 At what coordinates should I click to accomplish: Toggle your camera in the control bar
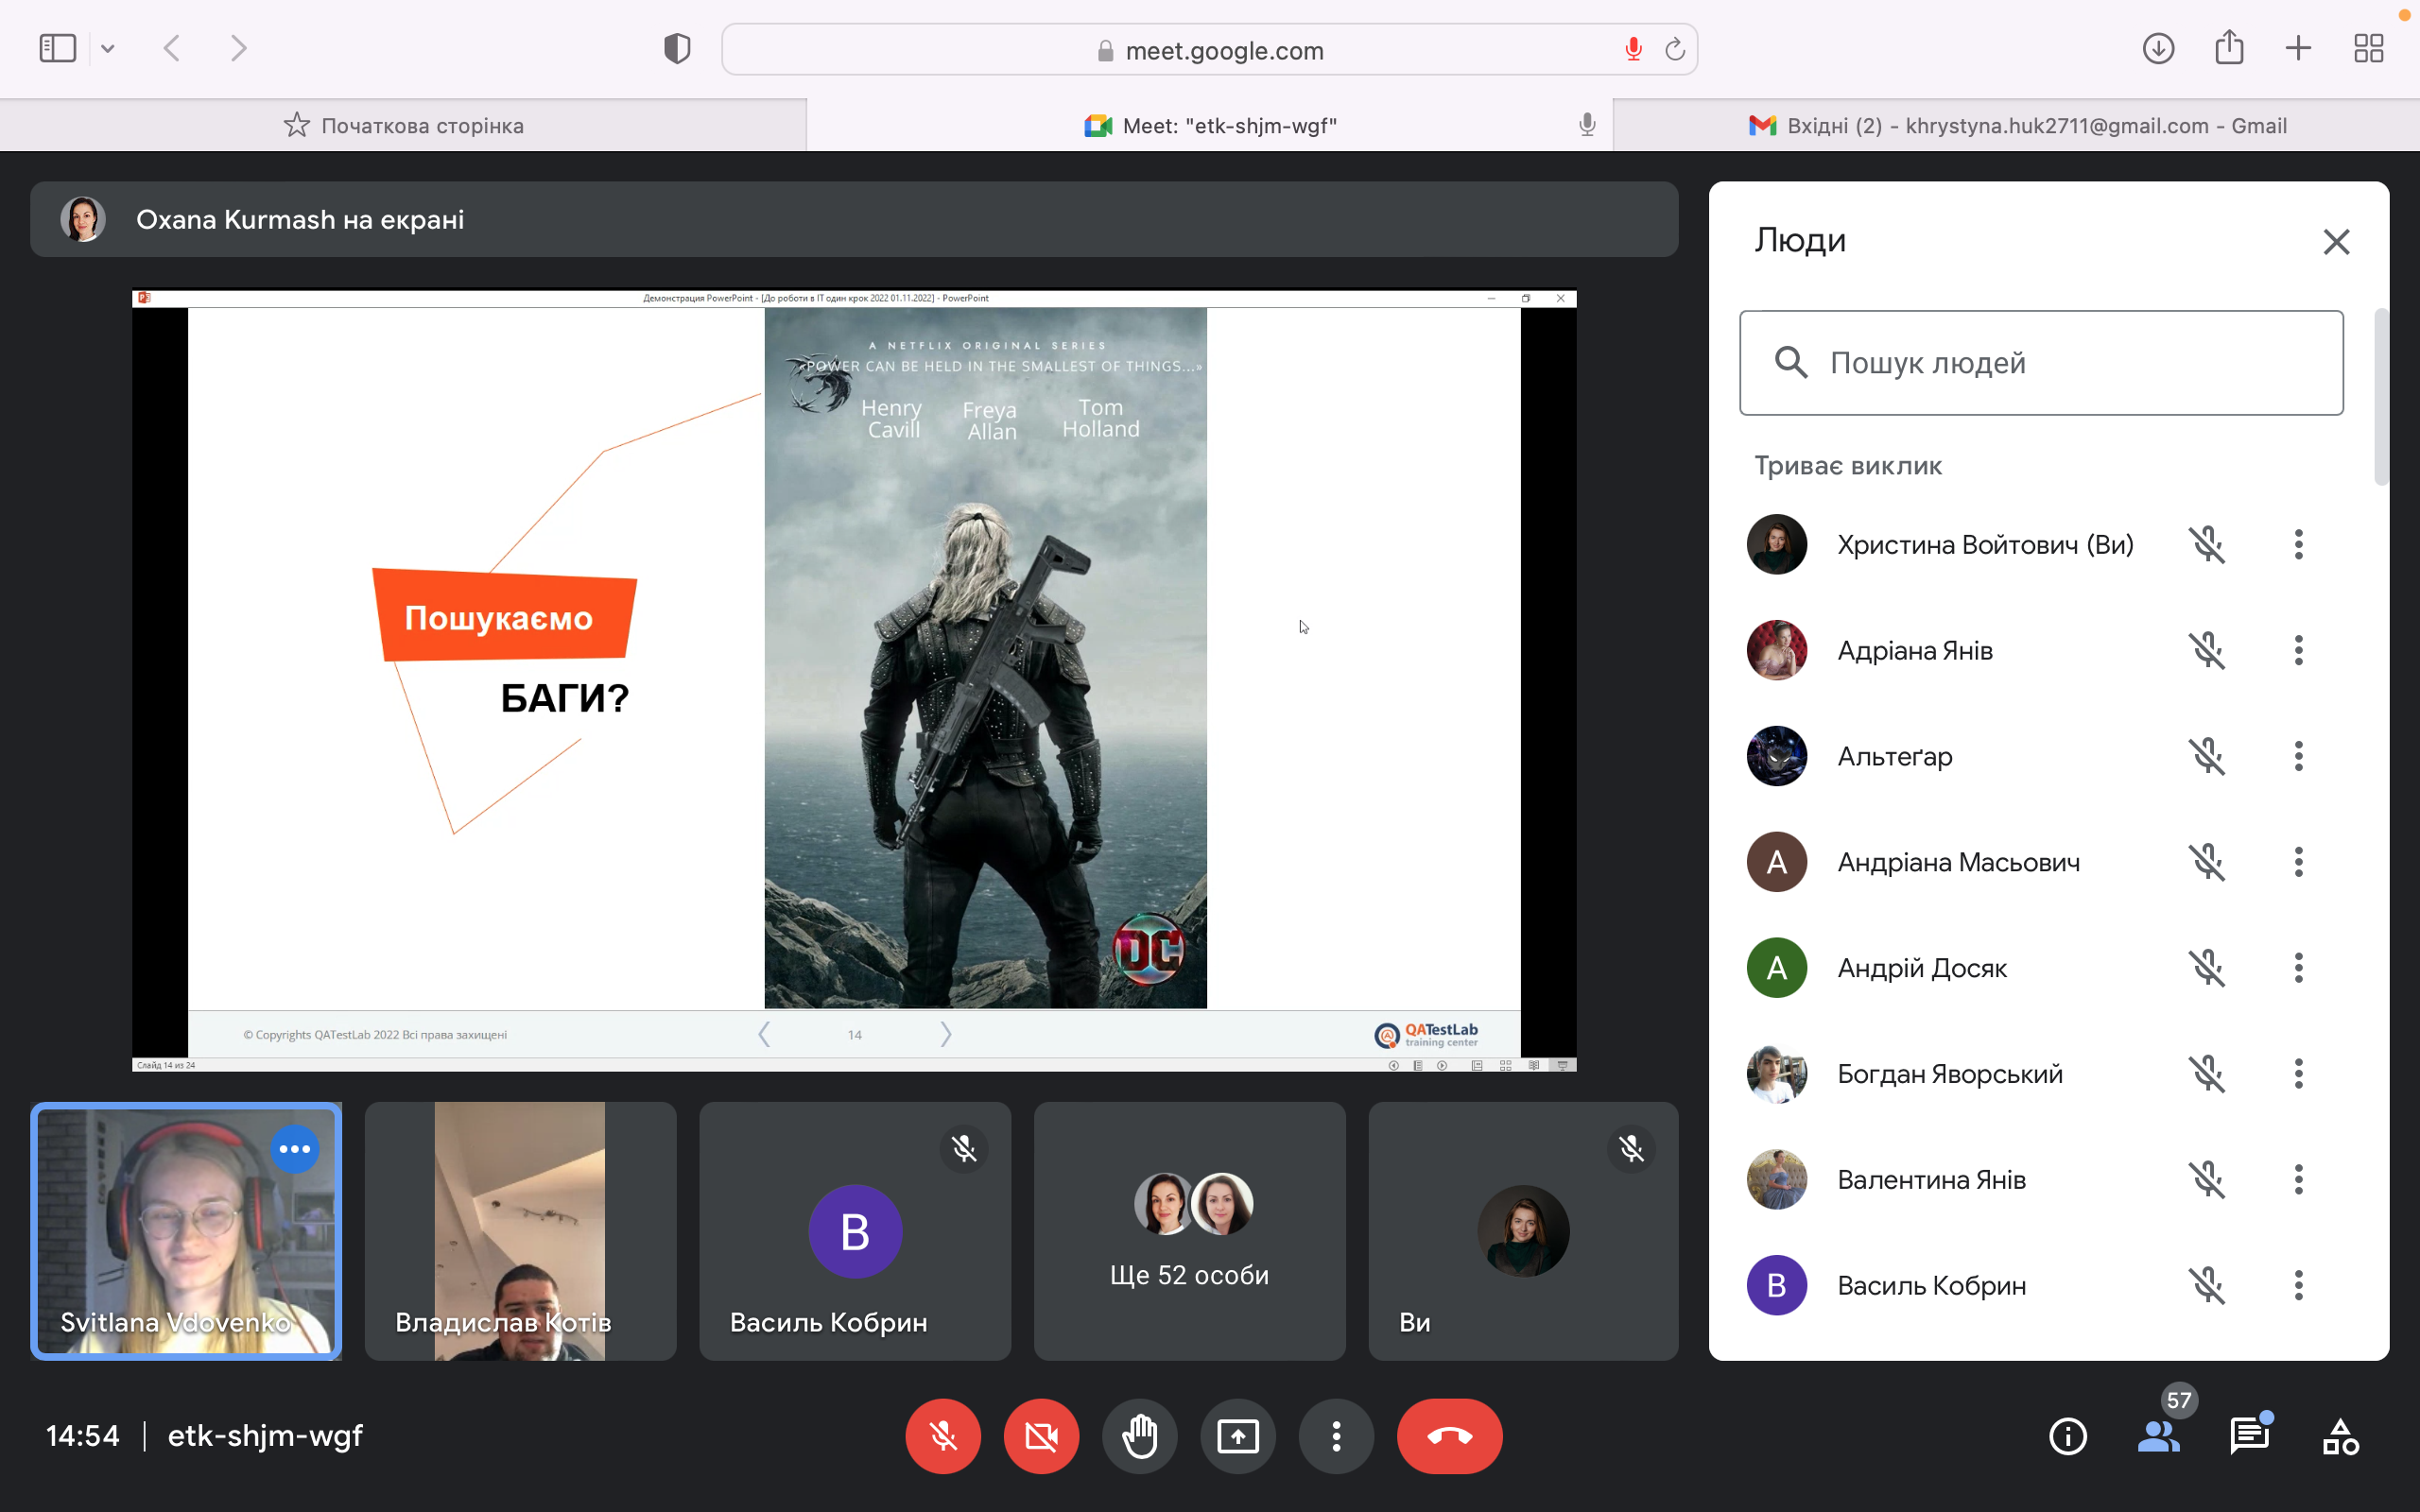(x=1041, y=1436)
